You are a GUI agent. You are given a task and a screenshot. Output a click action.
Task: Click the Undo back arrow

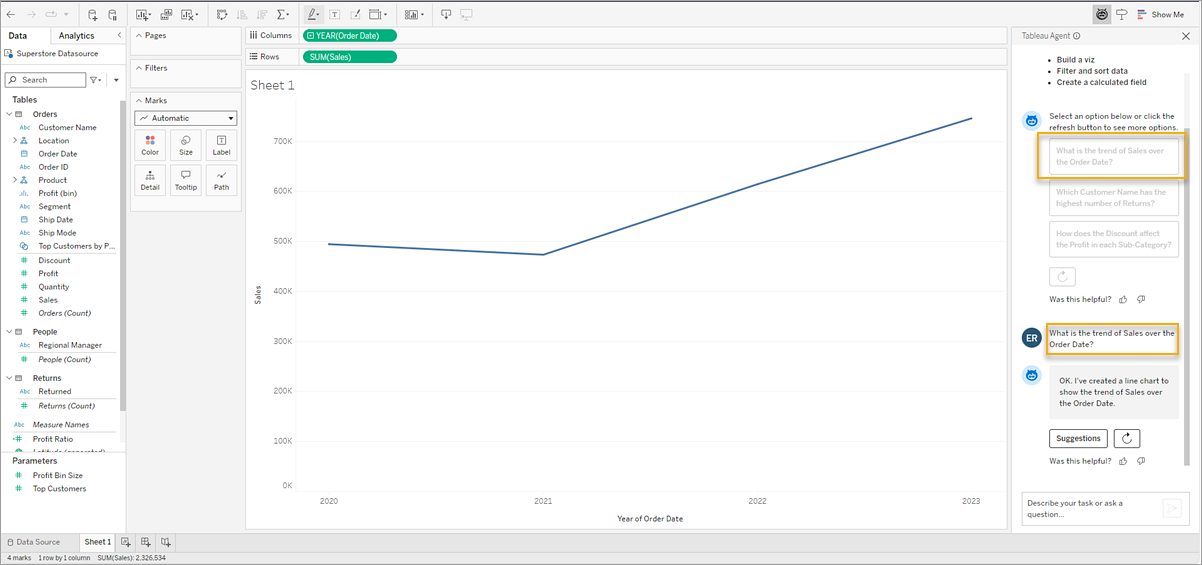(x=11, y=15)
